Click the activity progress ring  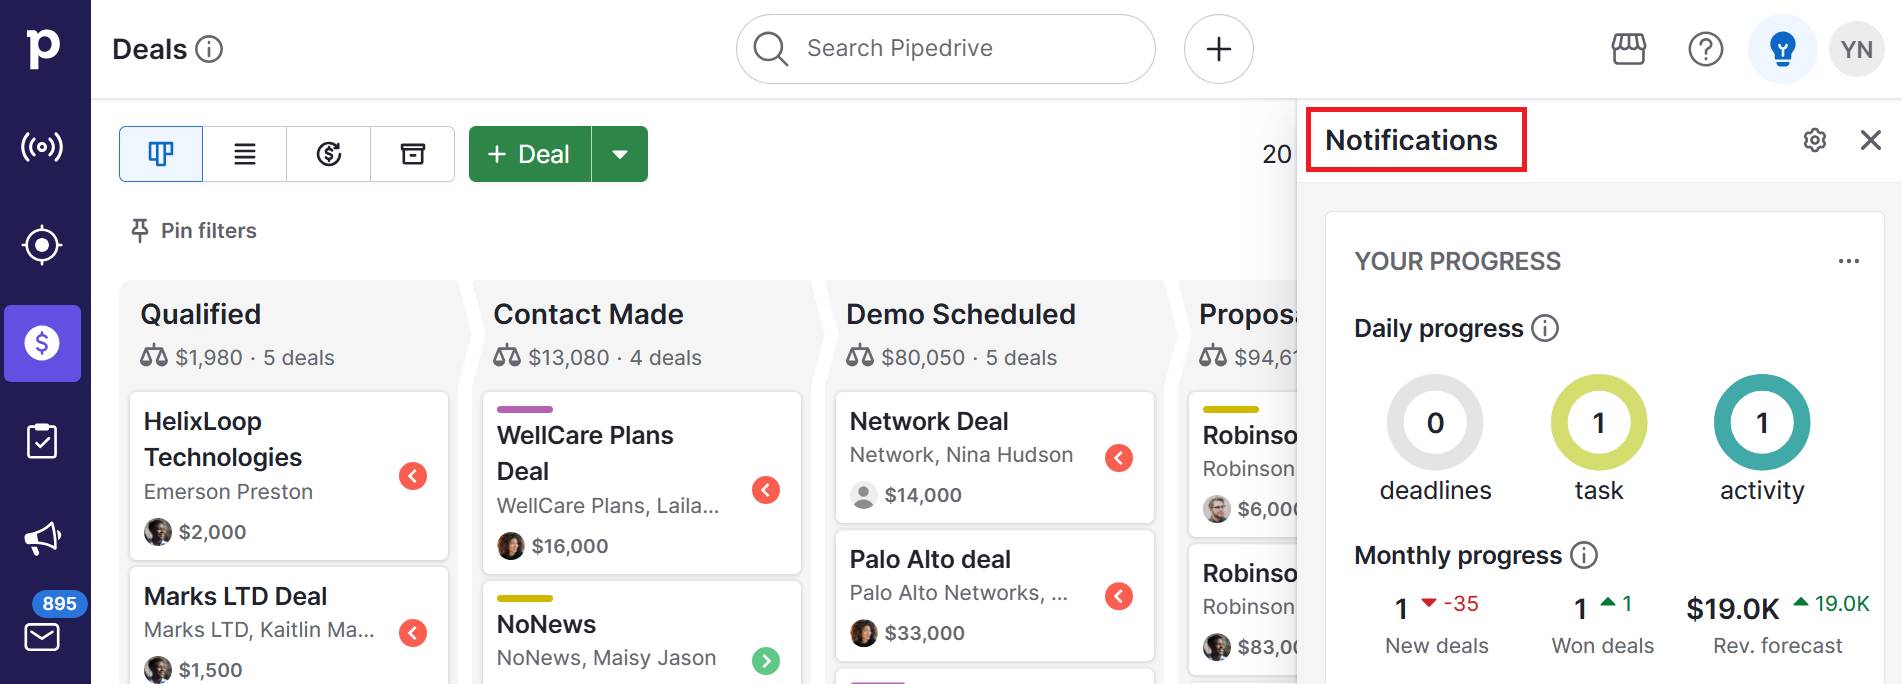click(1762, 423)
